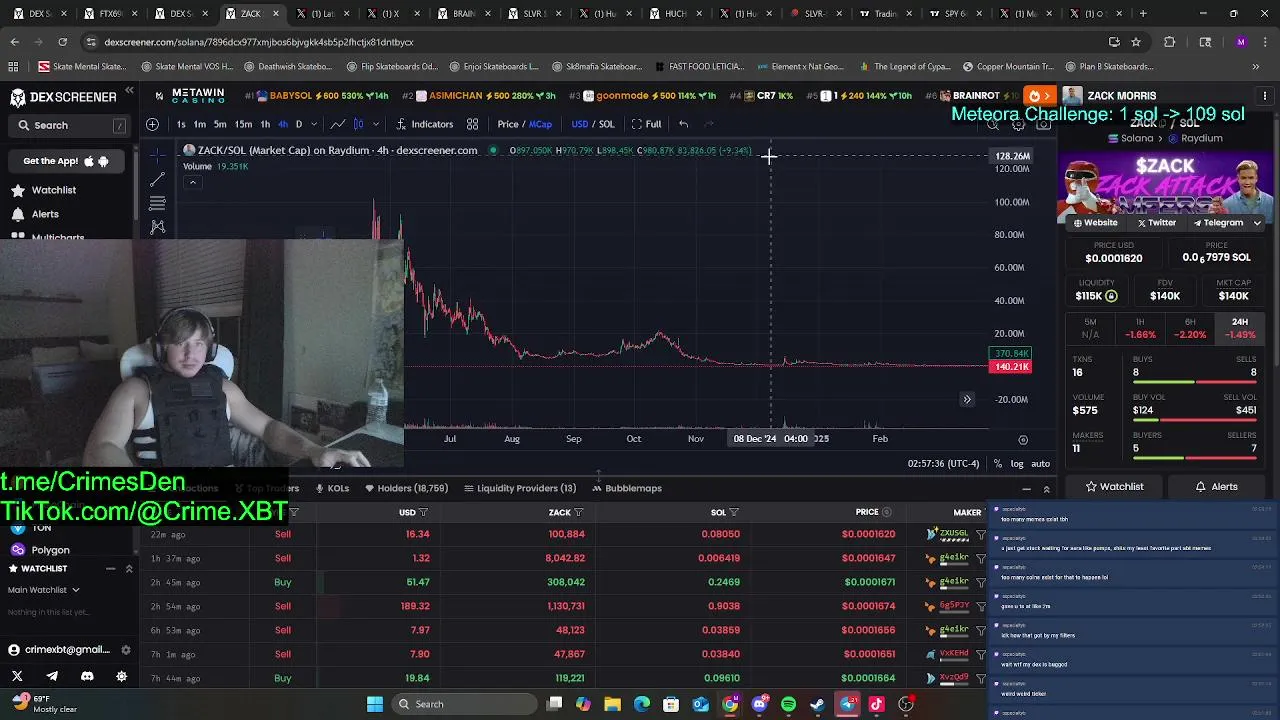Viewport: 1280px width, 720px height.
Task: Toggle percent scale on chart
Action: [x=997, y=464]
